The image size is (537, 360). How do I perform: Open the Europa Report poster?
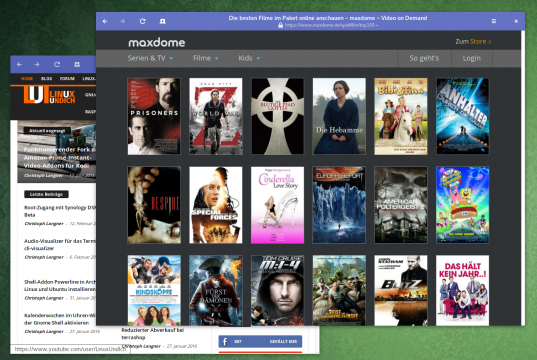[x=339, y=205]
